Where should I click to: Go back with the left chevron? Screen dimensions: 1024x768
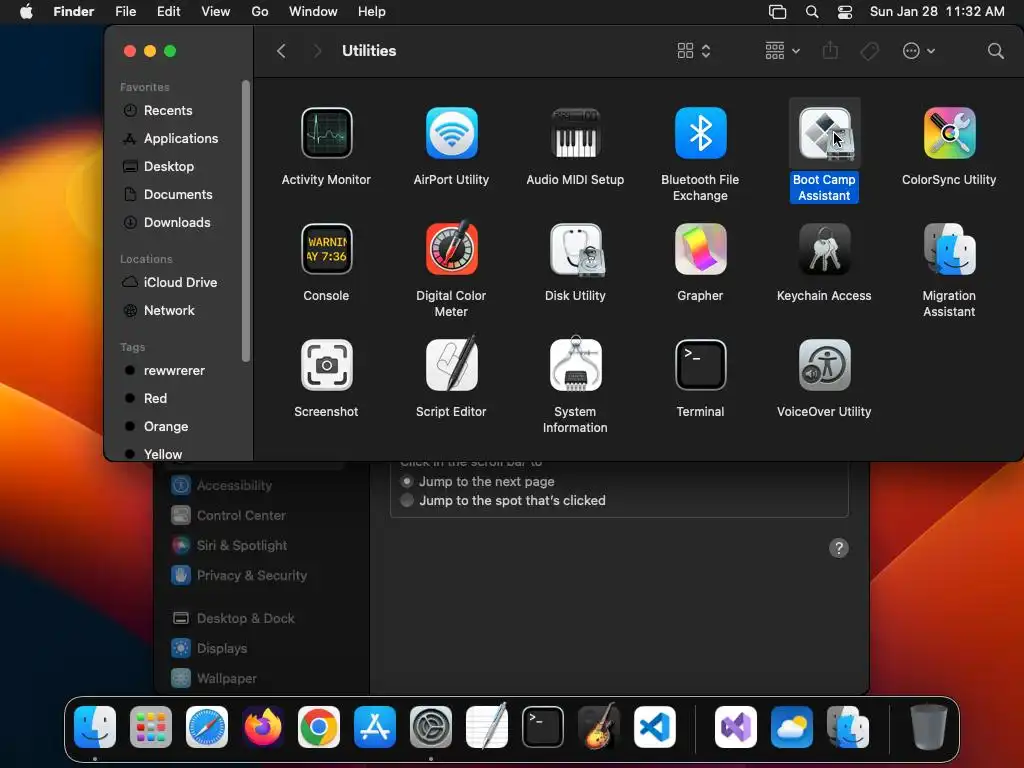click(281, 51)
